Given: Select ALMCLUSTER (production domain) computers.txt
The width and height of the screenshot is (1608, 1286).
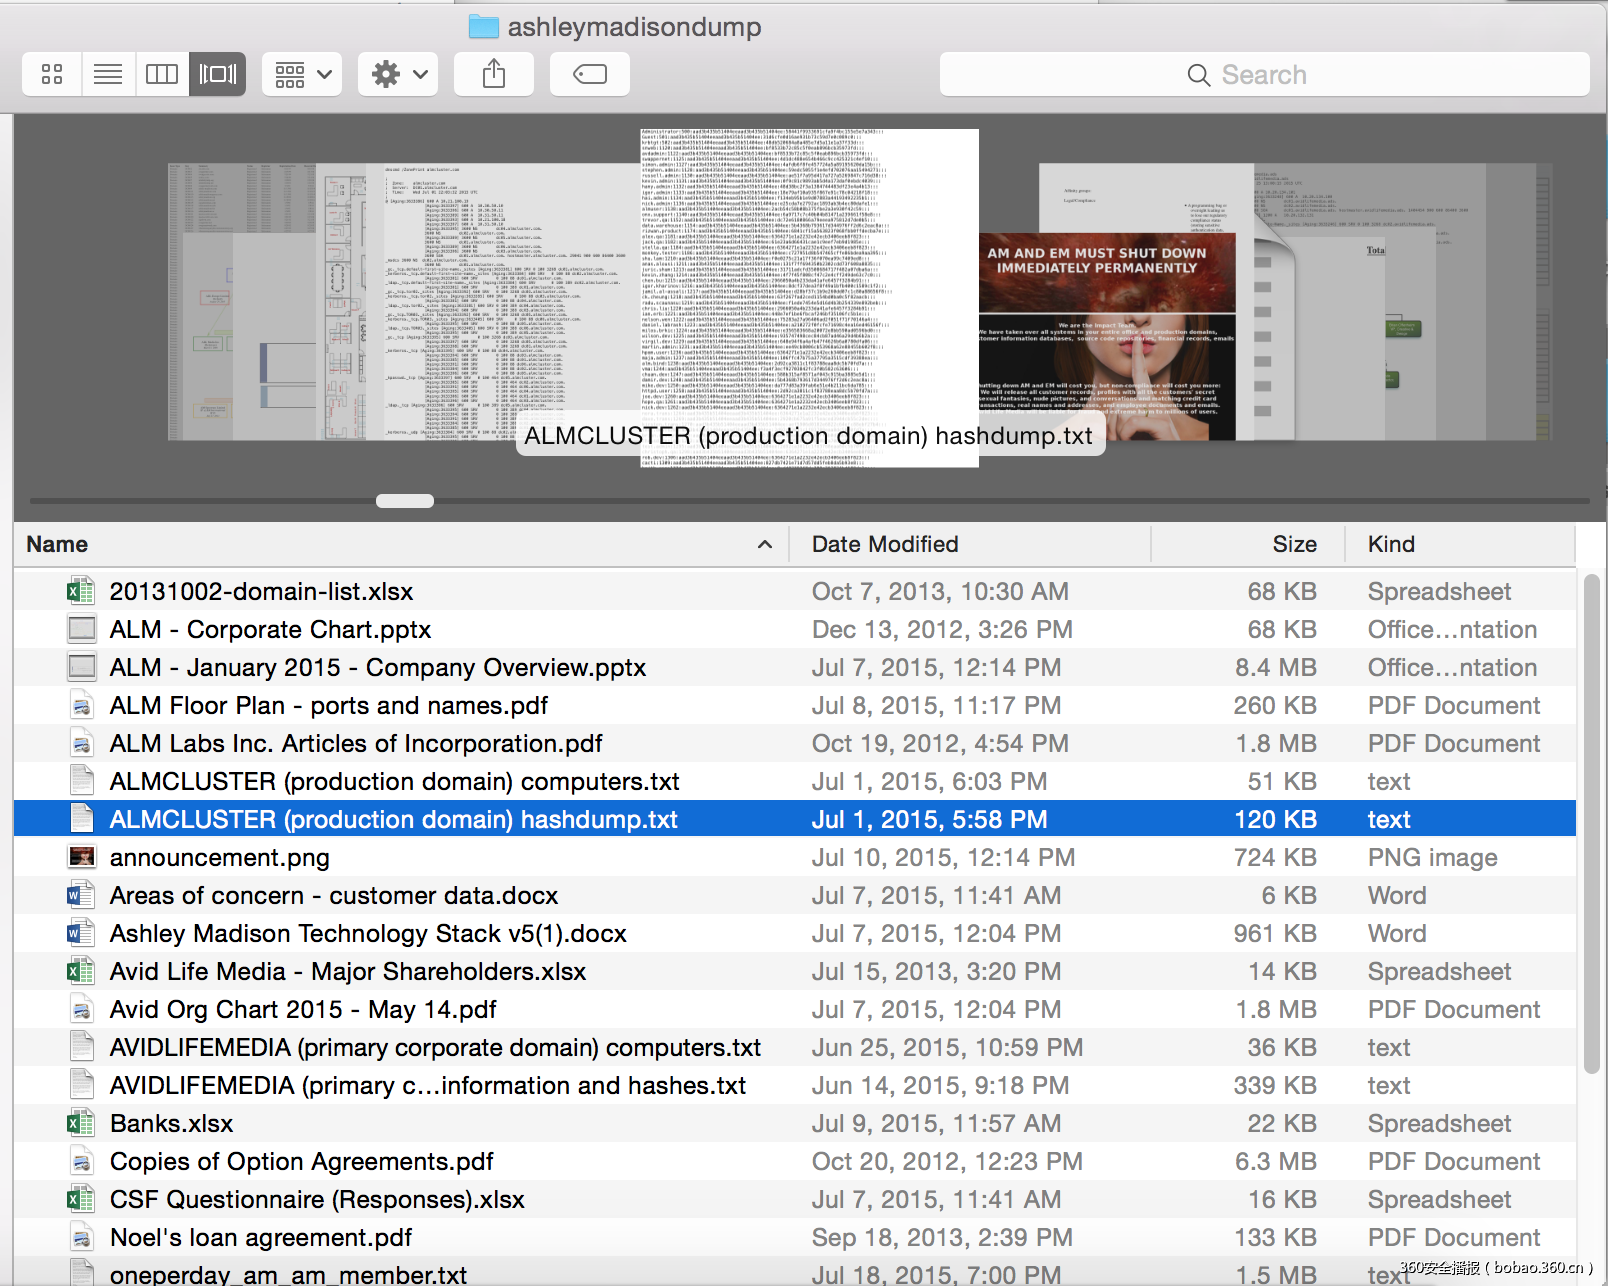Looking at the screenshot, I should click(x=394, y=781).
